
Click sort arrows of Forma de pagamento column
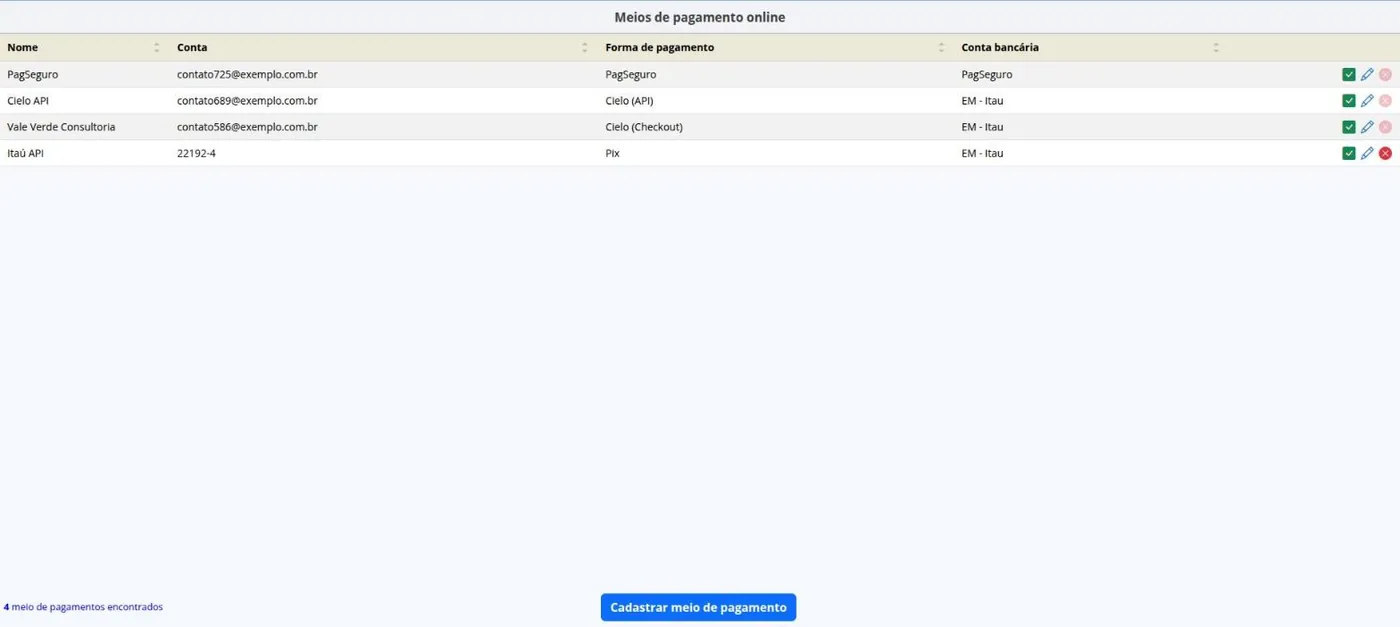tap(941, 47)
